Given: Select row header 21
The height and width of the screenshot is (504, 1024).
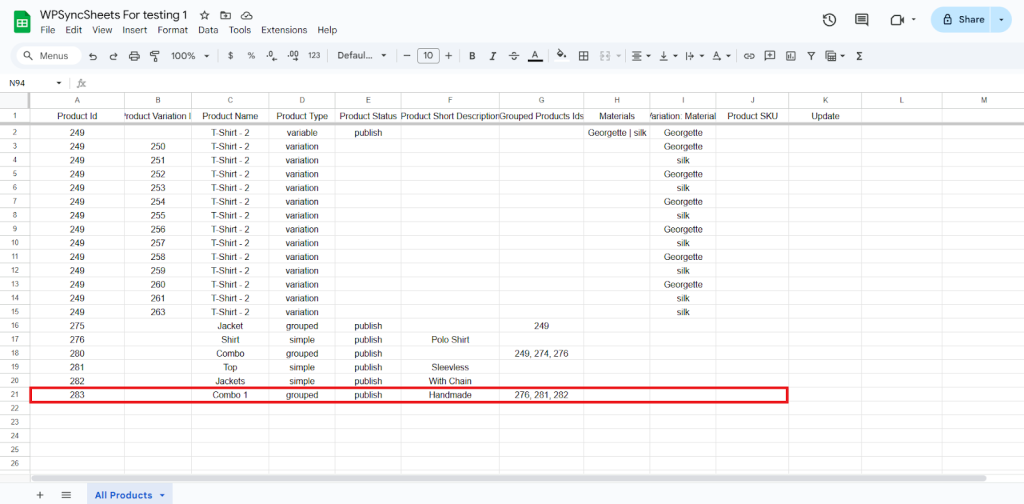Looking at the screenshot, I should click(15, 395).
